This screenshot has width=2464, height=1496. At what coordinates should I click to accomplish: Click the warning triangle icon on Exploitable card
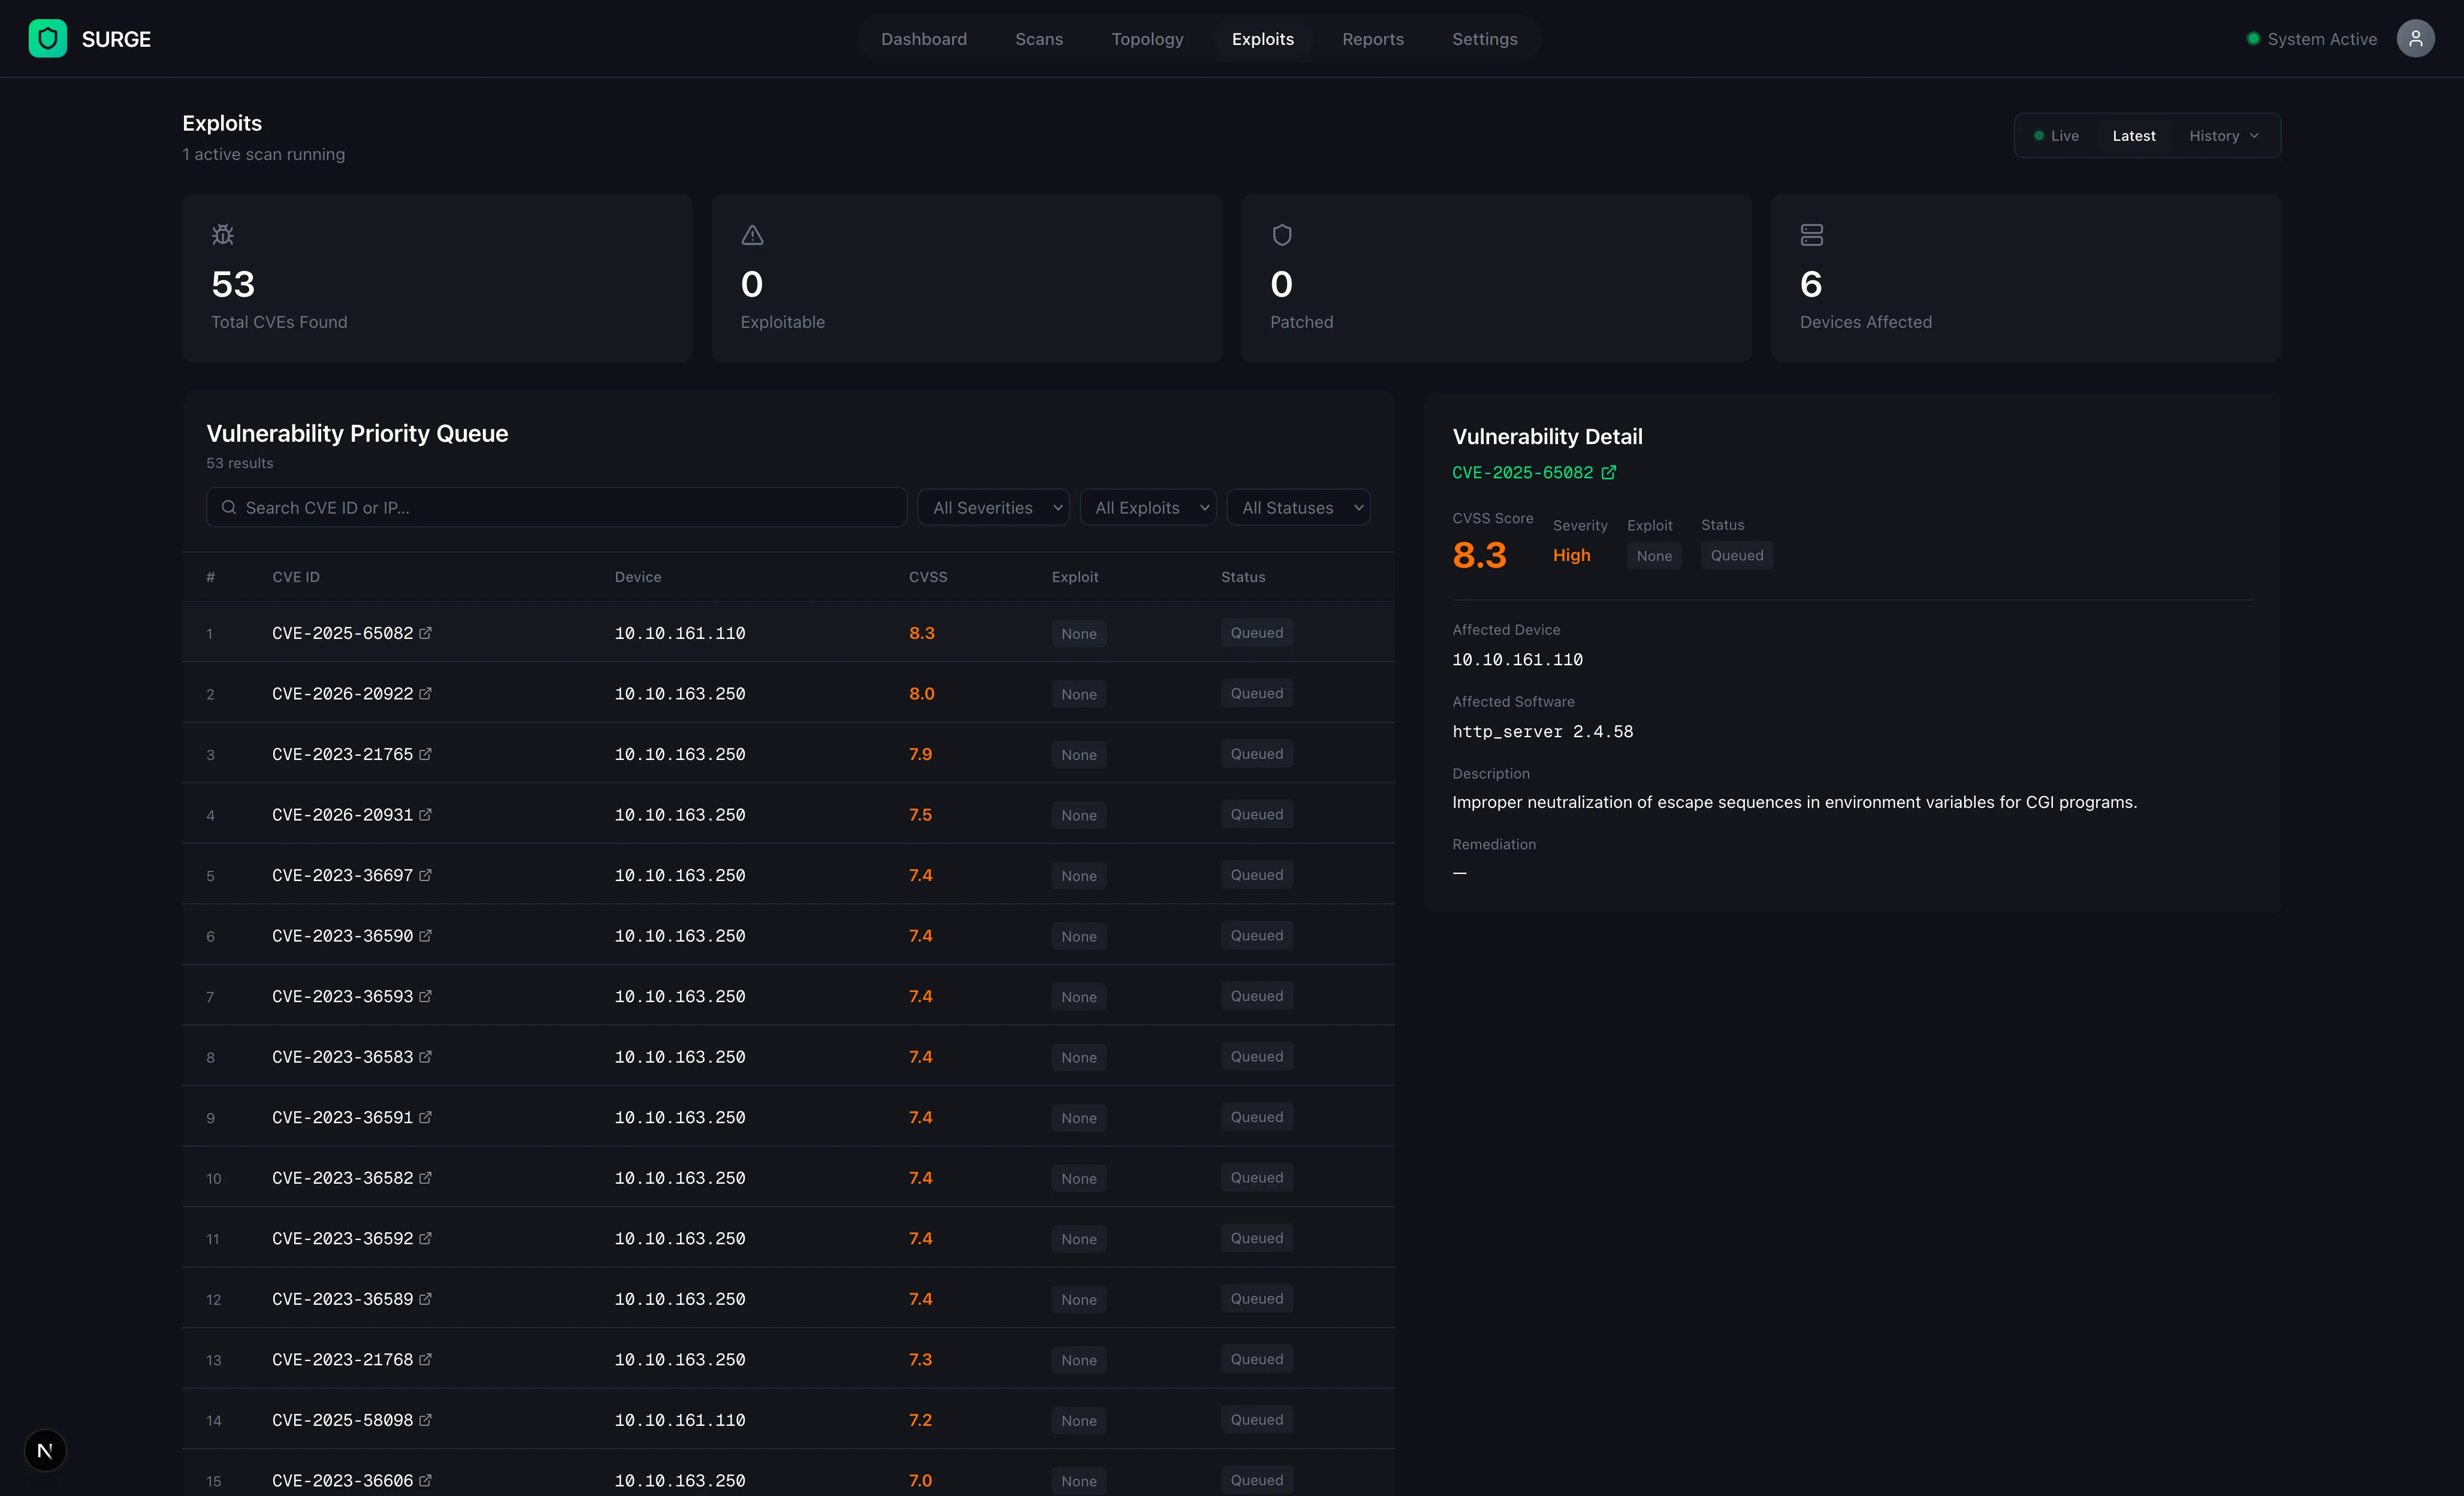click(752, 235)
